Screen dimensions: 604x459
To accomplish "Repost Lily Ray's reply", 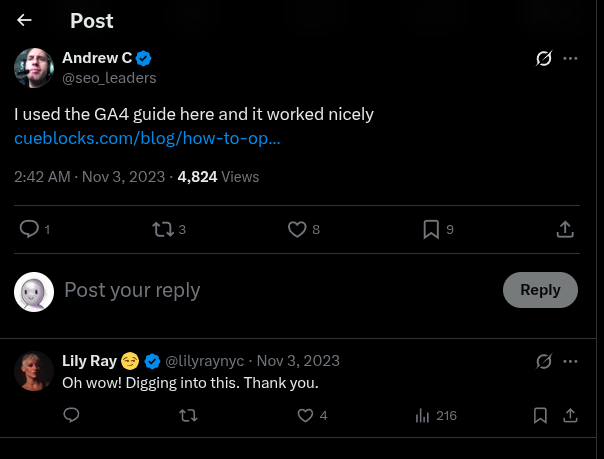I will 187,415.
